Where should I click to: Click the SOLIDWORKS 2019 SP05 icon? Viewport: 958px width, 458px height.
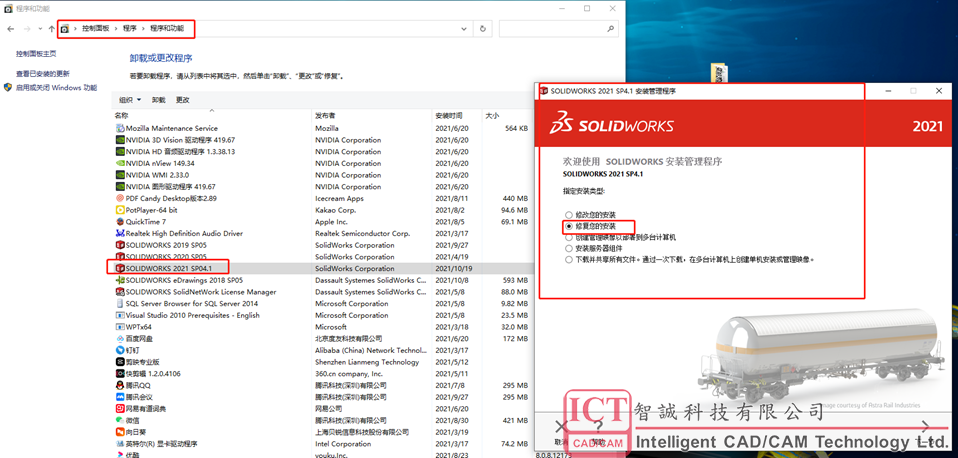pos(120,245)
